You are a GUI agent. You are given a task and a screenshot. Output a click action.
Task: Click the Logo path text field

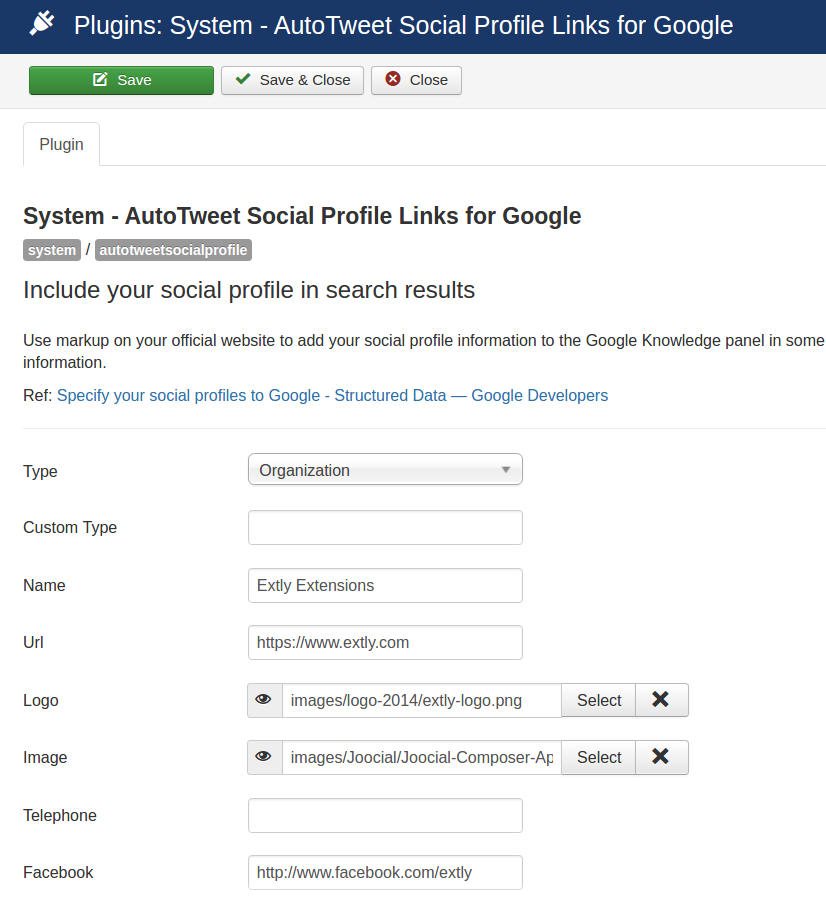click(x=422, y=700)
